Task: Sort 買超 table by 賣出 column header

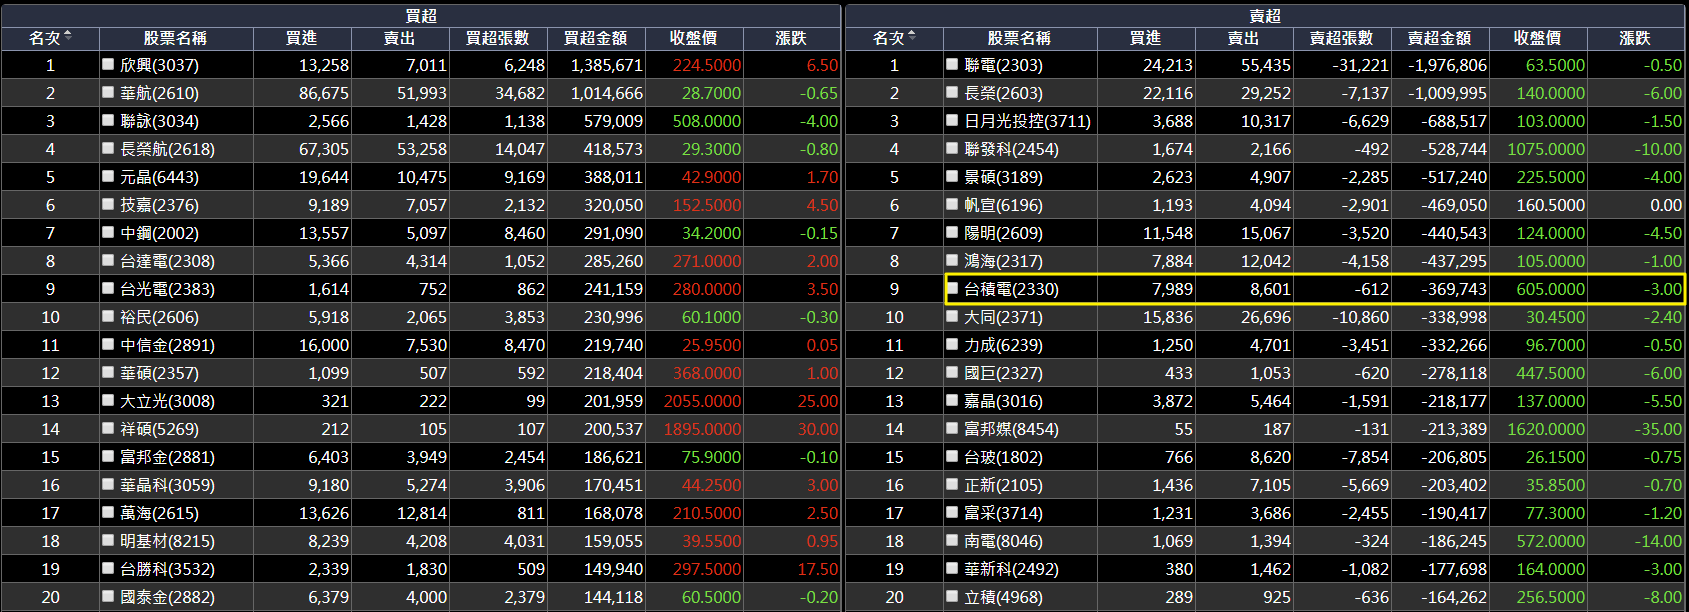Action: [x=399, y=38]
